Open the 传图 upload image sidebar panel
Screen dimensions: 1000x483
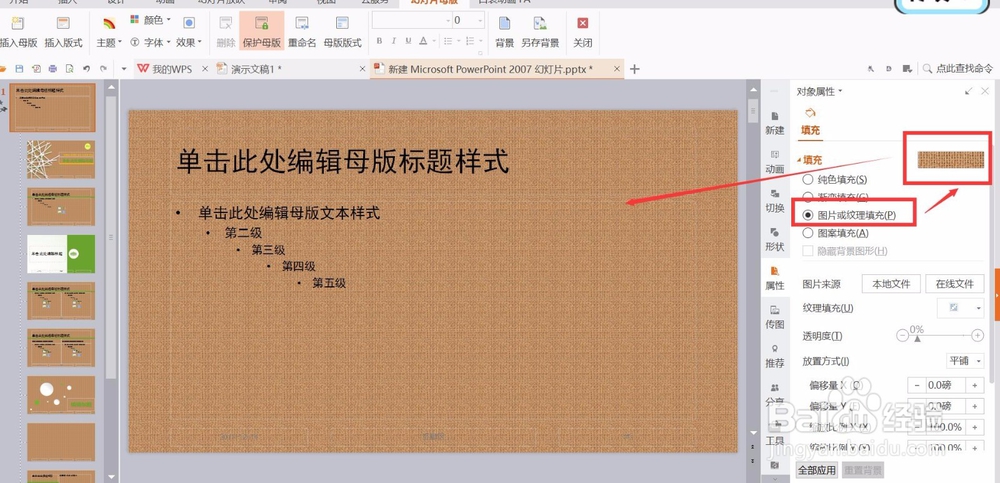775,318
